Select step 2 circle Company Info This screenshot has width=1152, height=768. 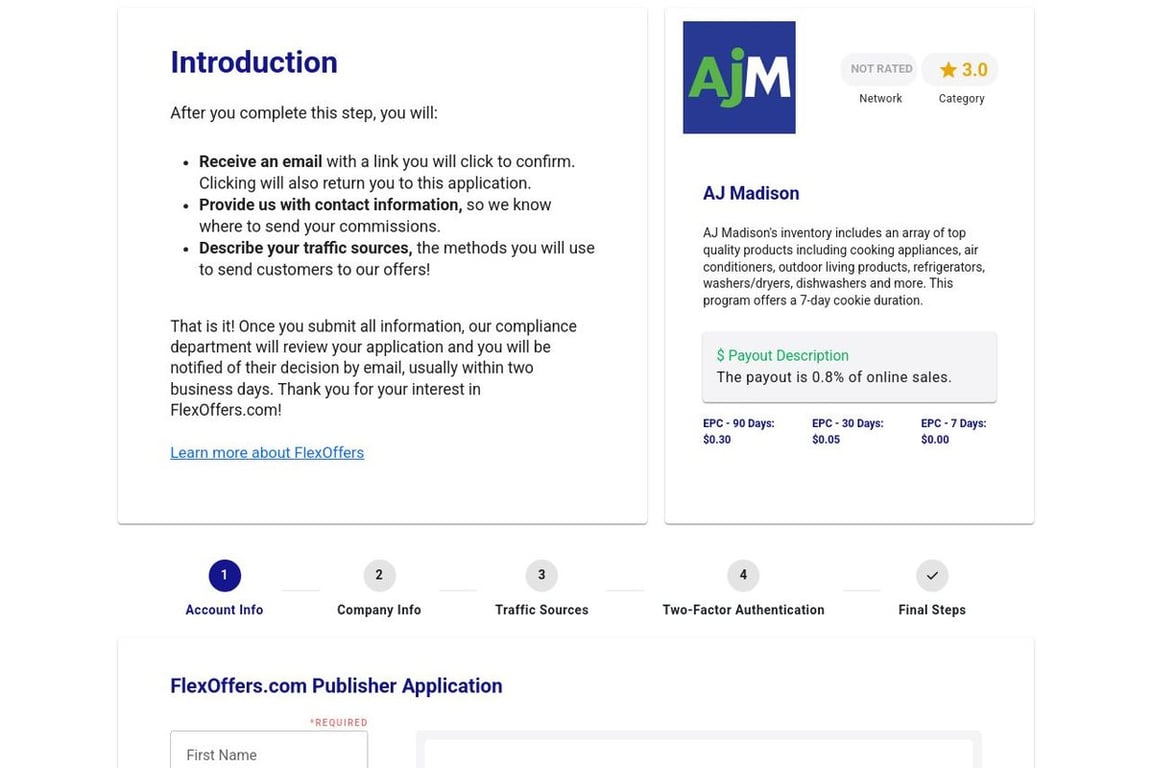point(379,575)
